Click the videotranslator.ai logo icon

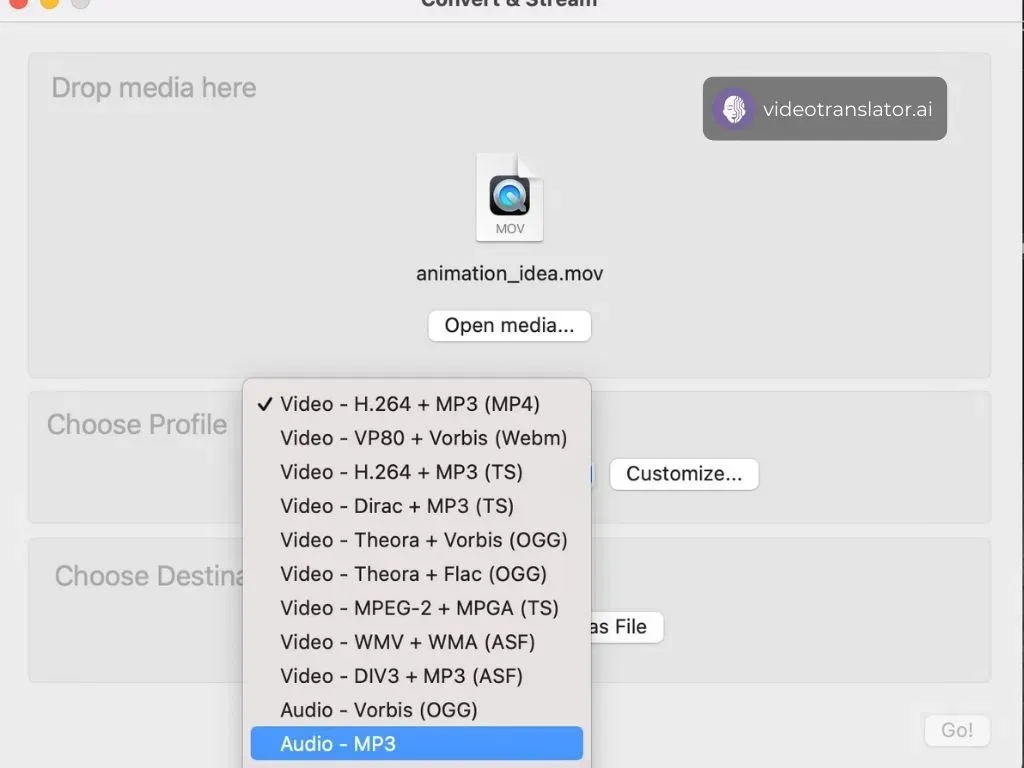[734, 108]
